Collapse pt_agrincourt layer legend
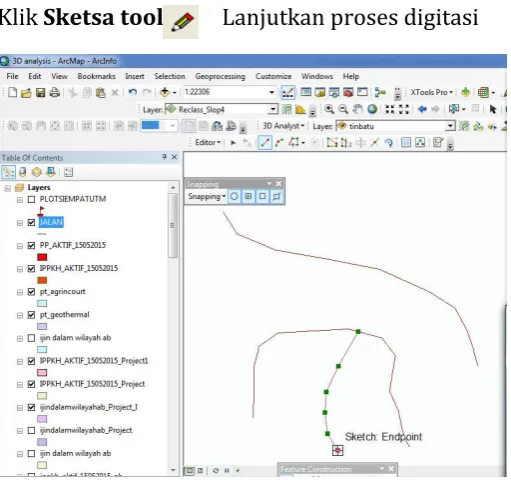511x480 pixels. (x=20, y=292)
